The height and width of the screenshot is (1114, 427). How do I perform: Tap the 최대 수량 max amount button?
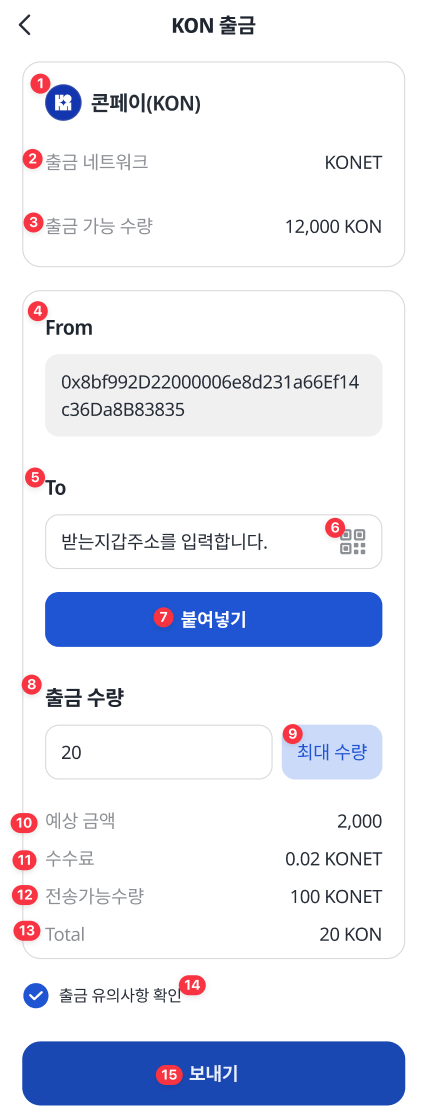[x=332, y=752]
